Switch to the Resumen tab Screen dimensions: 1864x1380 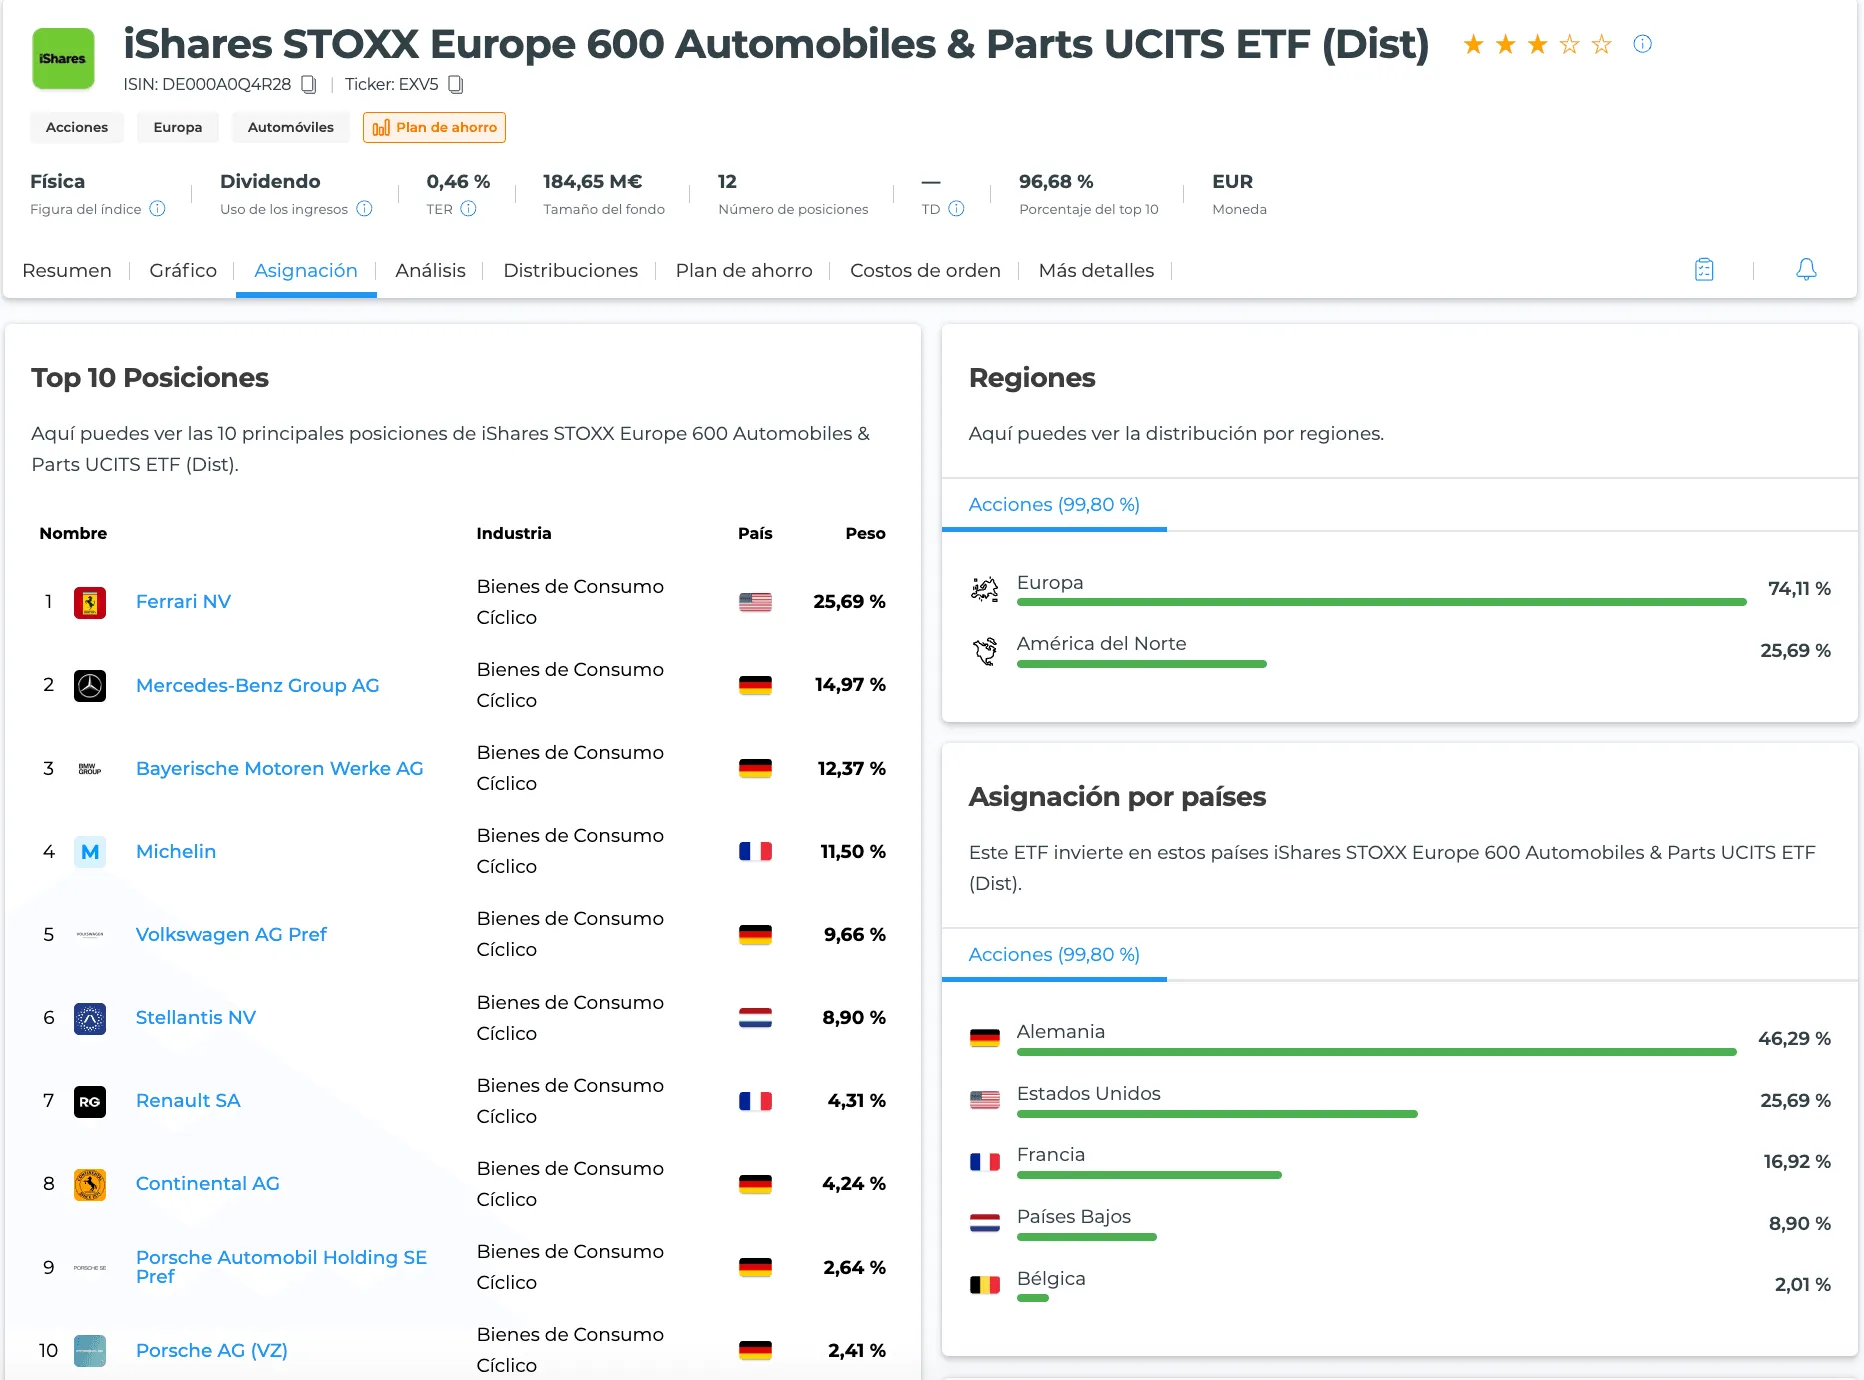click(x=67, y=270)
